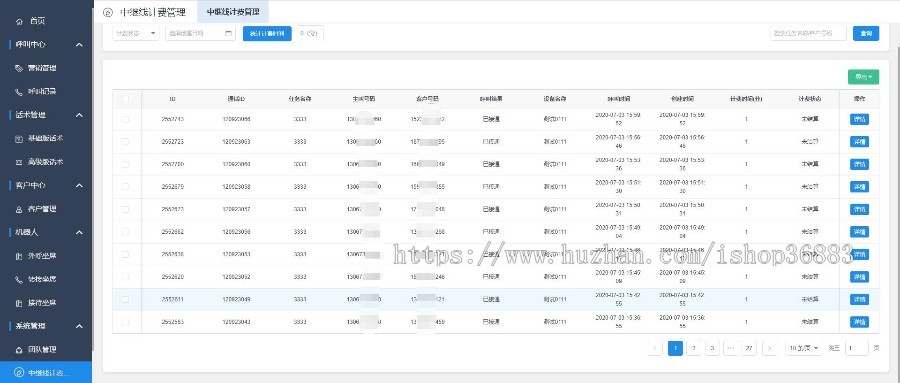
Task: Click the icon beside 高级版话术
Action: coord(19,162)
